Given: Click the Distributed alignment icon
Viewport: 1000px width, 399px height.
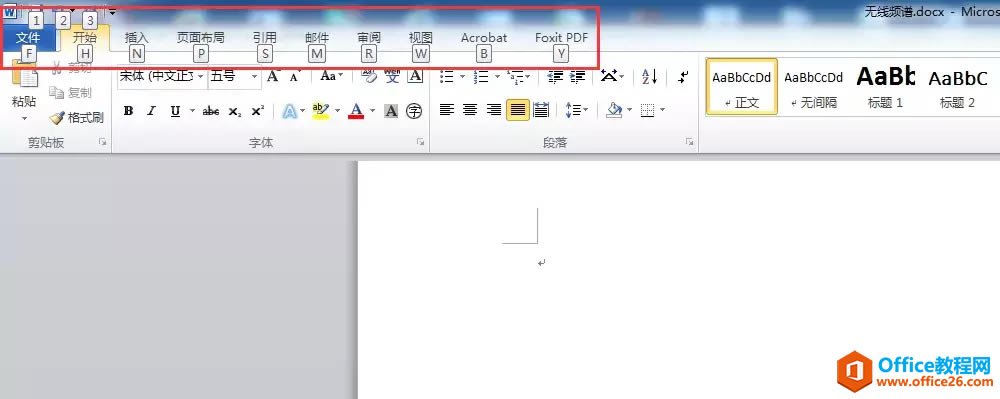Looking at the screenshot, I should click(x=541, y=111).
